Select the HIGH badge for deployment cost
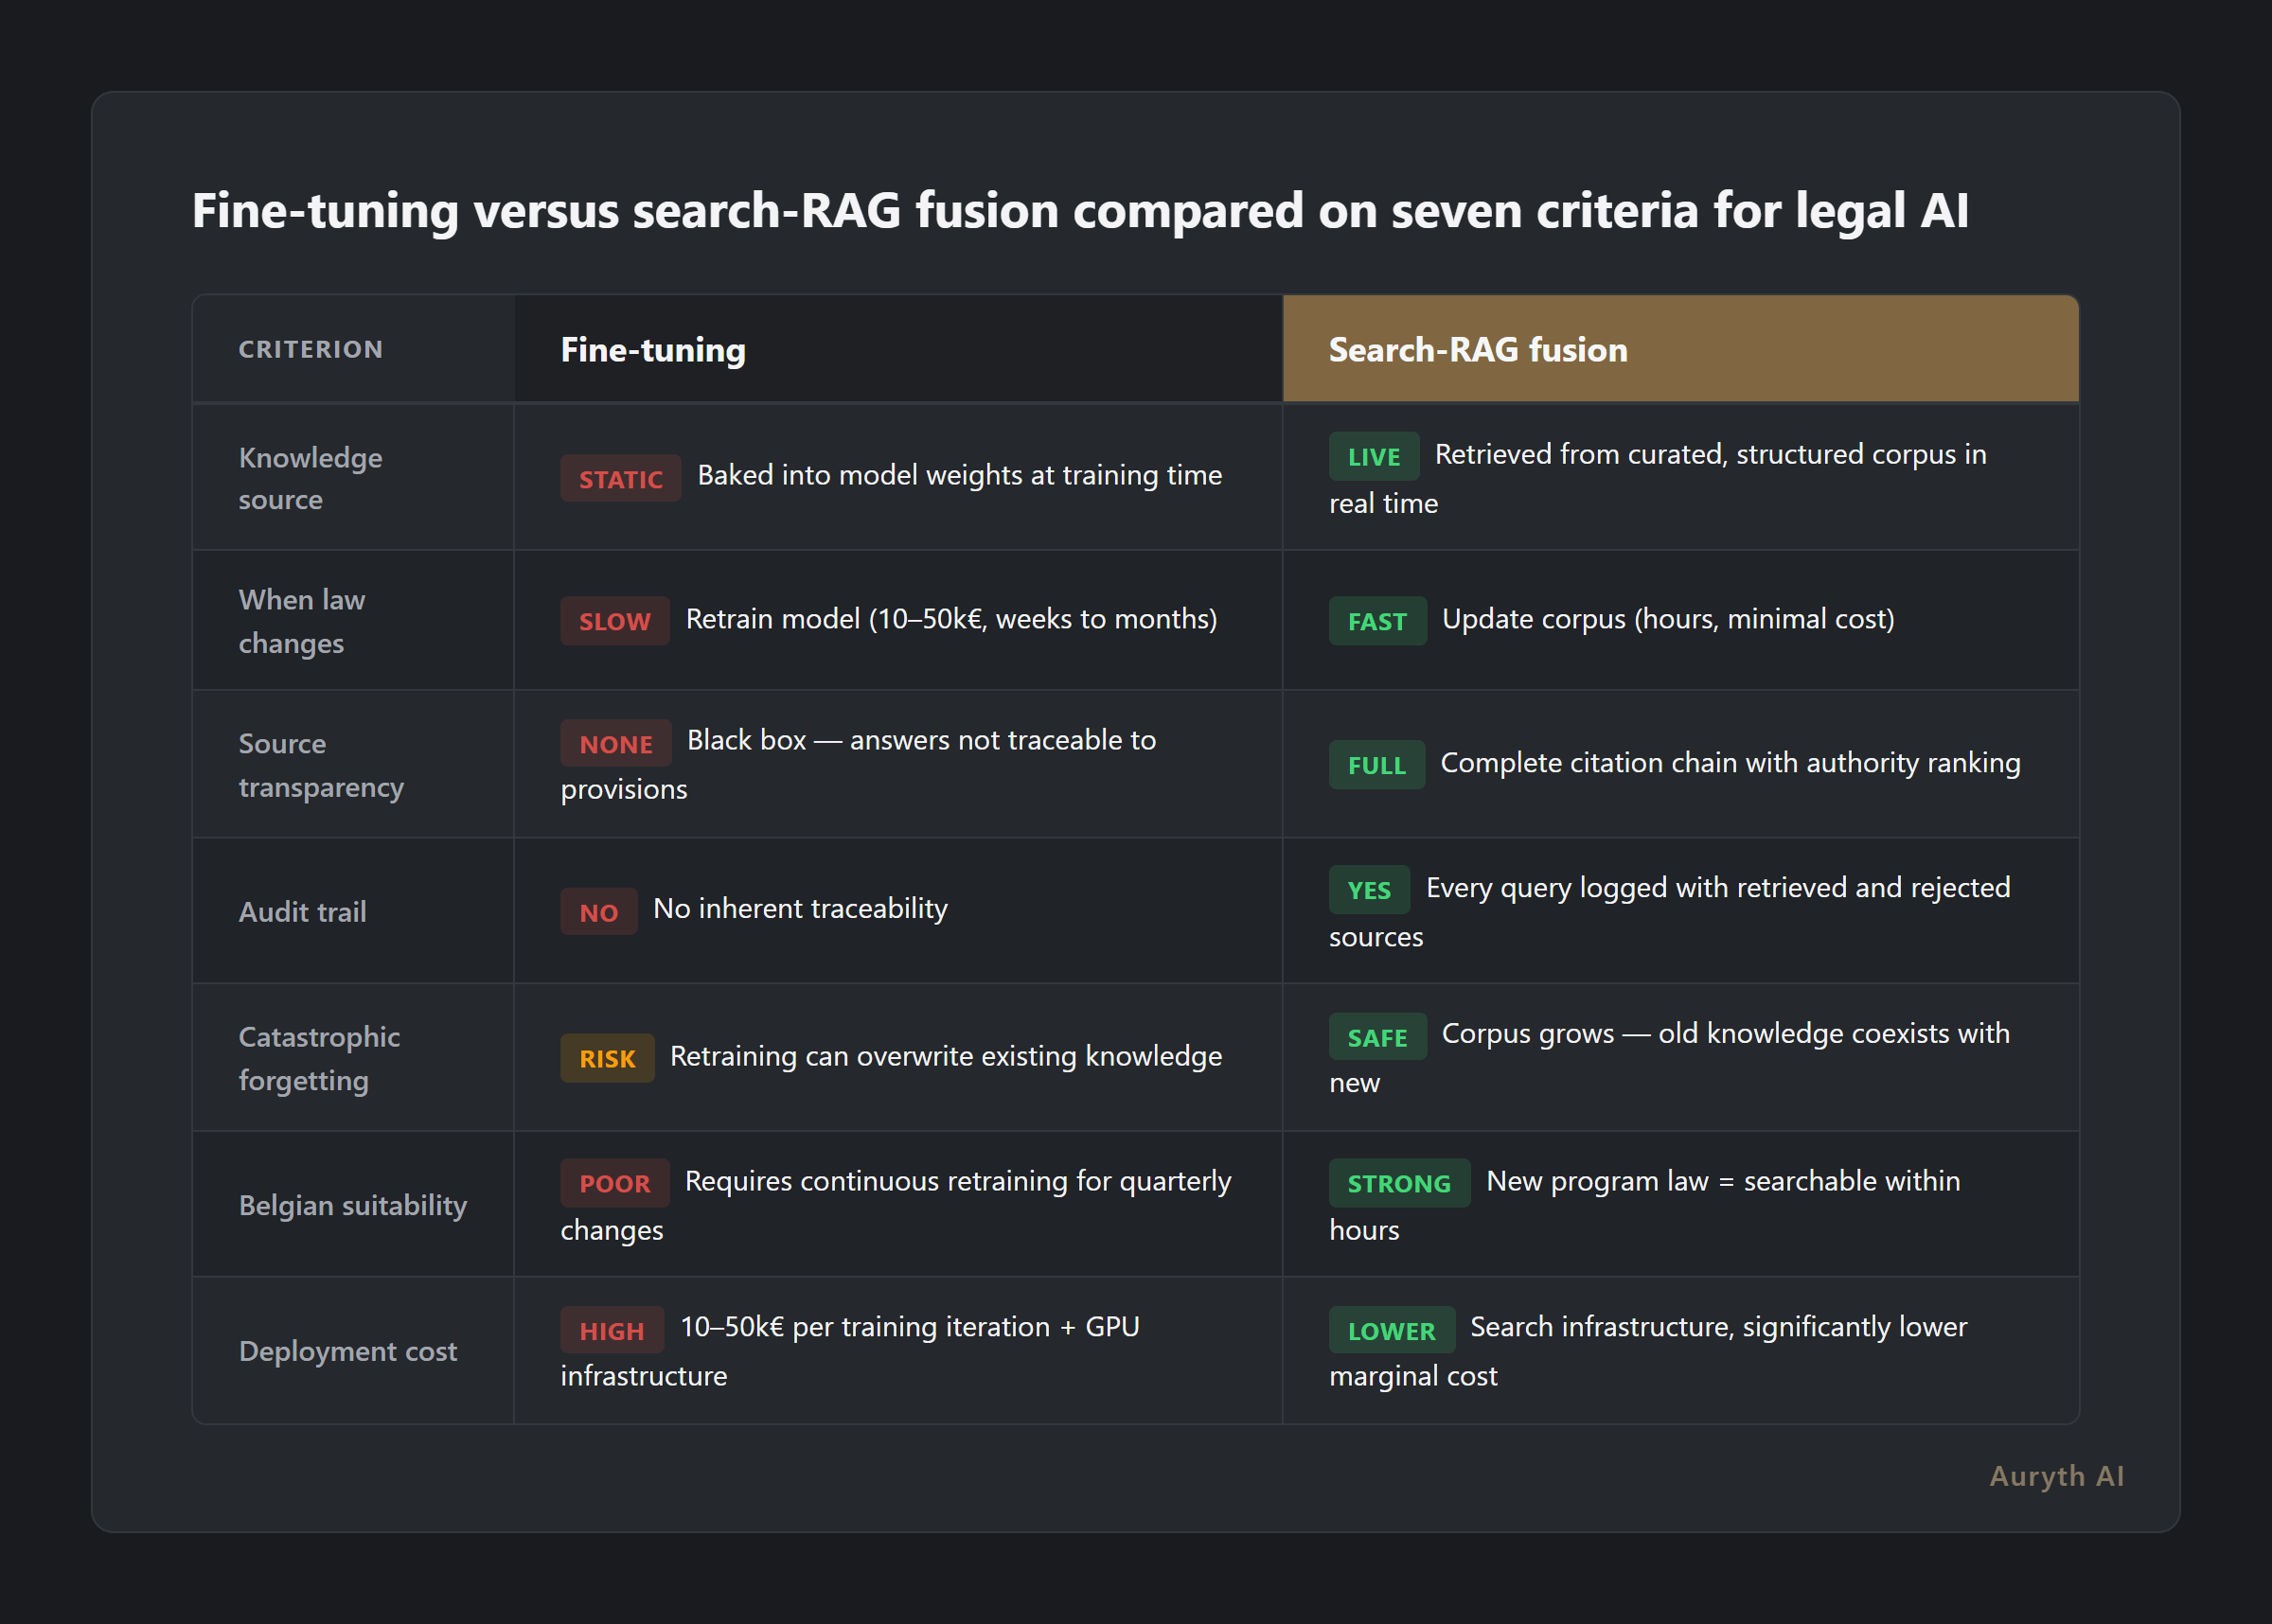The height and width of the screenshot is (1624, 2272). pos(612,1330)
